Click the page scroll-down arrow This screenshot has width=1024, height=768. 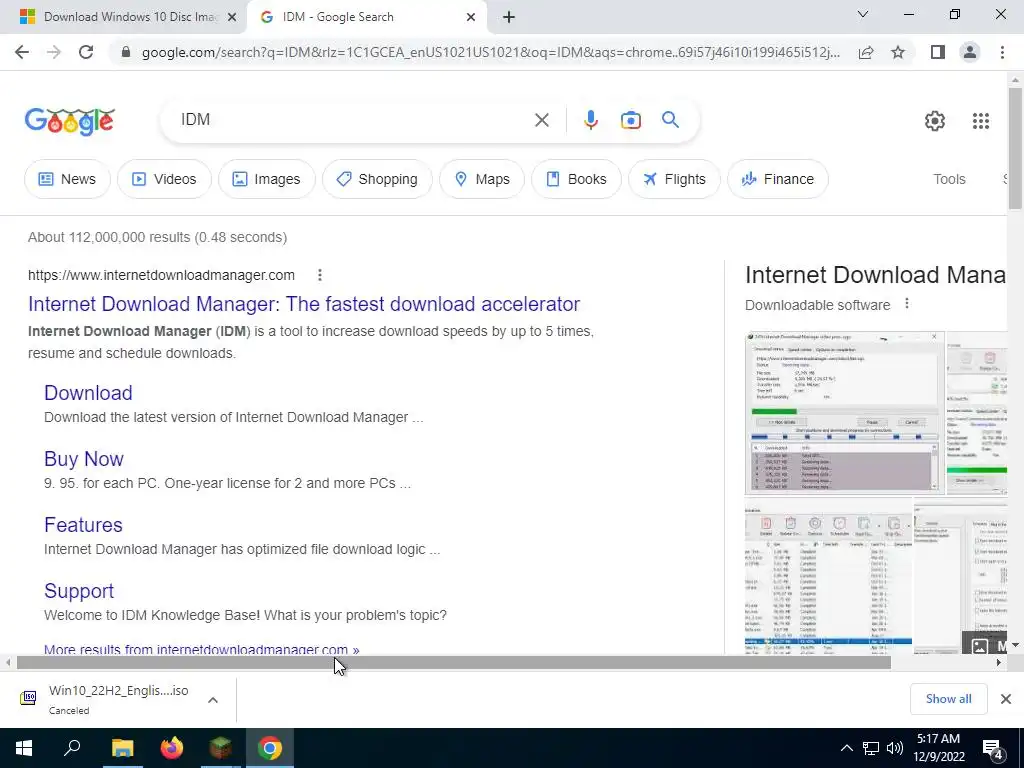(1015, 645)
